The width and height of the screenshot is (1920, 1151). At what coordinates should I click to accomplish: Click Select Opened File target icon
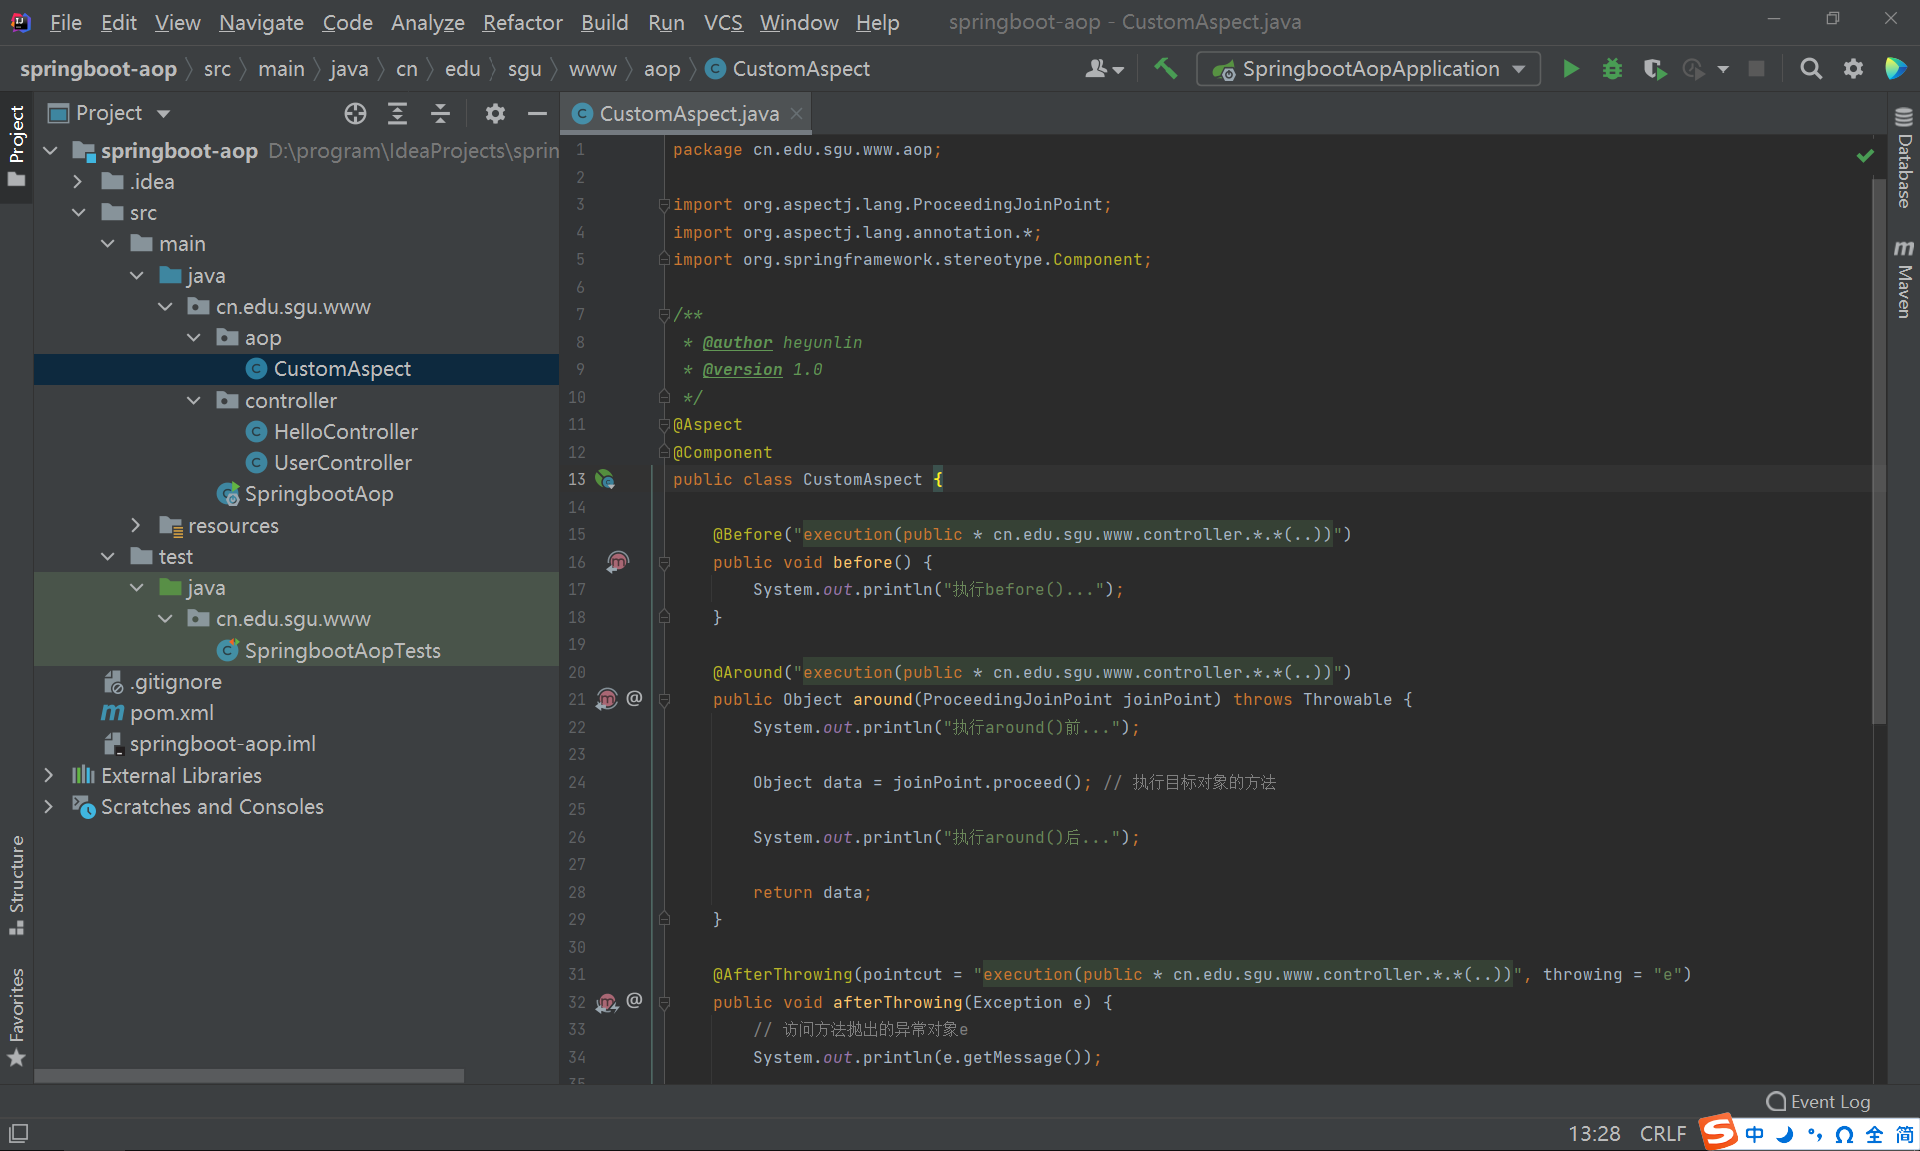tap(355, 114)
